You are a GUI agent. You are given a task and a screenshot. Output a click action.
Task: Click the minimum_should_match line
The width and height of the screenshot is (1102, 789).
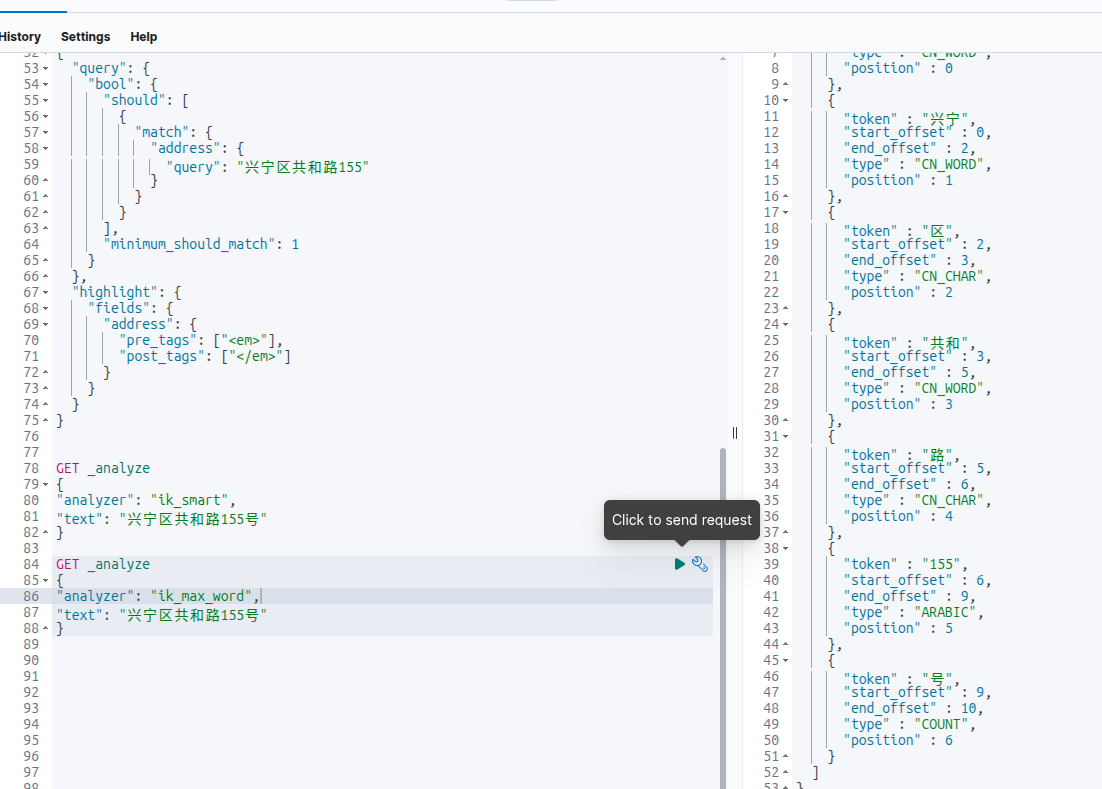(x=201, y=244)
